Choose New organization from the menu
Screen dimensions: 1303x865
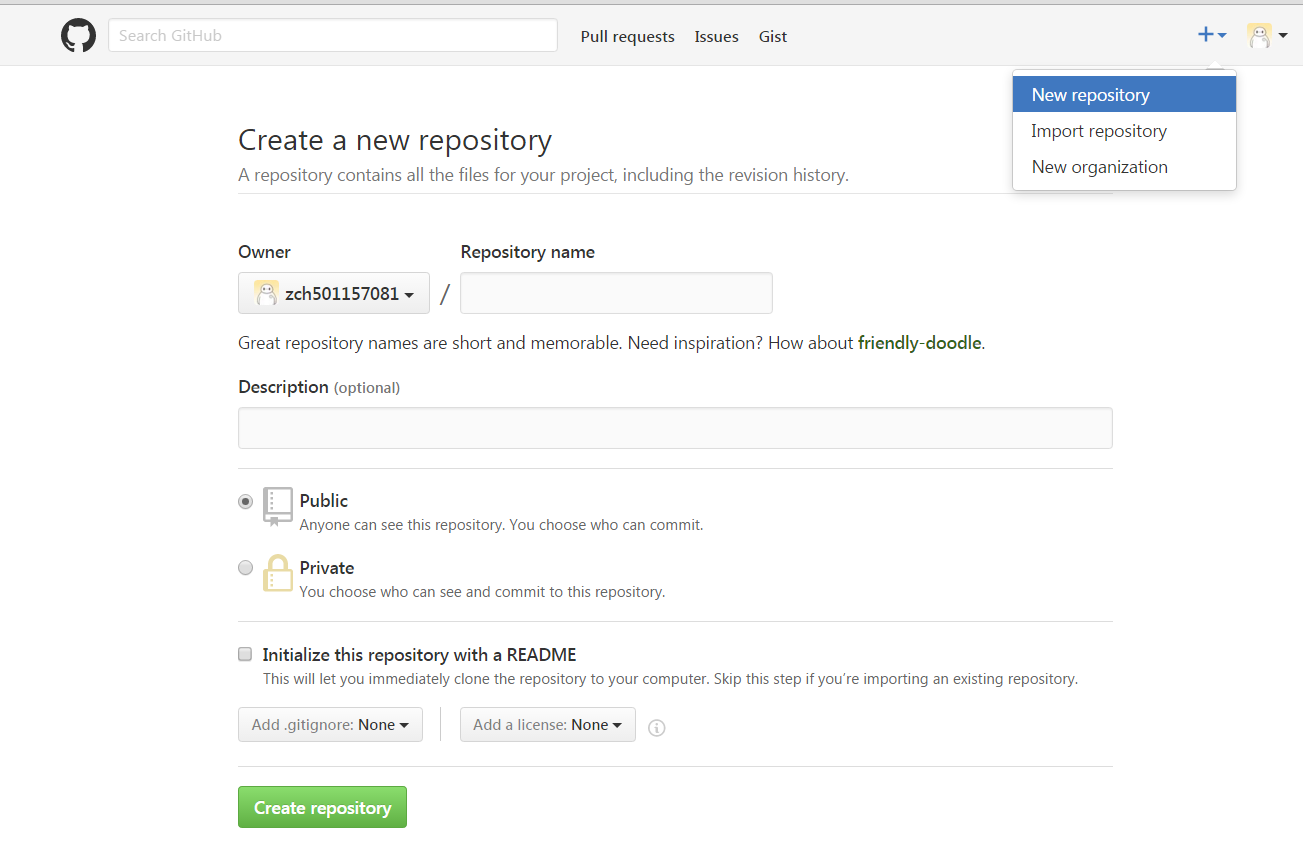1124,167
